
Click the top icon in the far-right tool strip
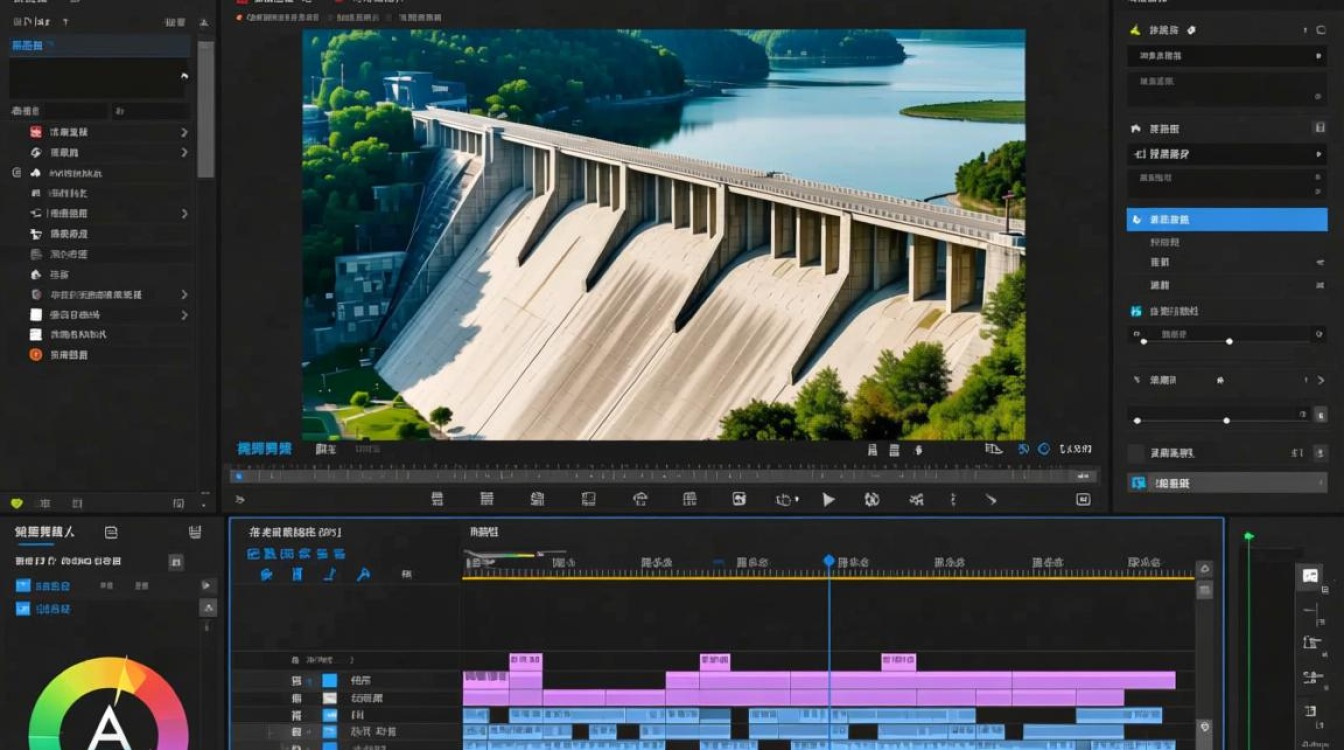pyautogui.click(x=1310, y=576)
